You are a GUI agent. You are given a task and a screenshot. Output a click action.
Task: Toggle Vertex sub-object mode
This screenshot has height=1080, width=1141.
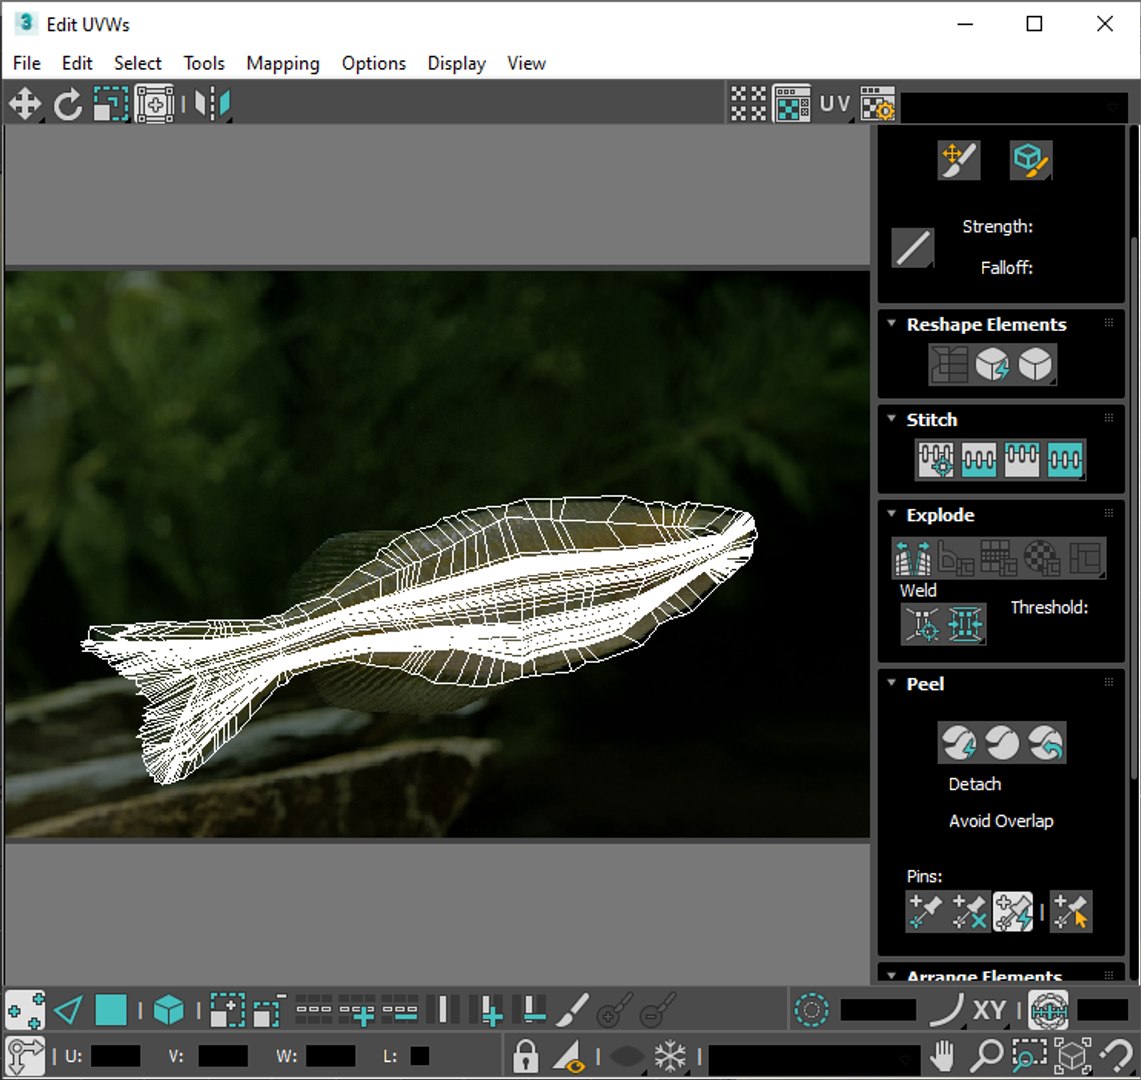coord(25,1010)
